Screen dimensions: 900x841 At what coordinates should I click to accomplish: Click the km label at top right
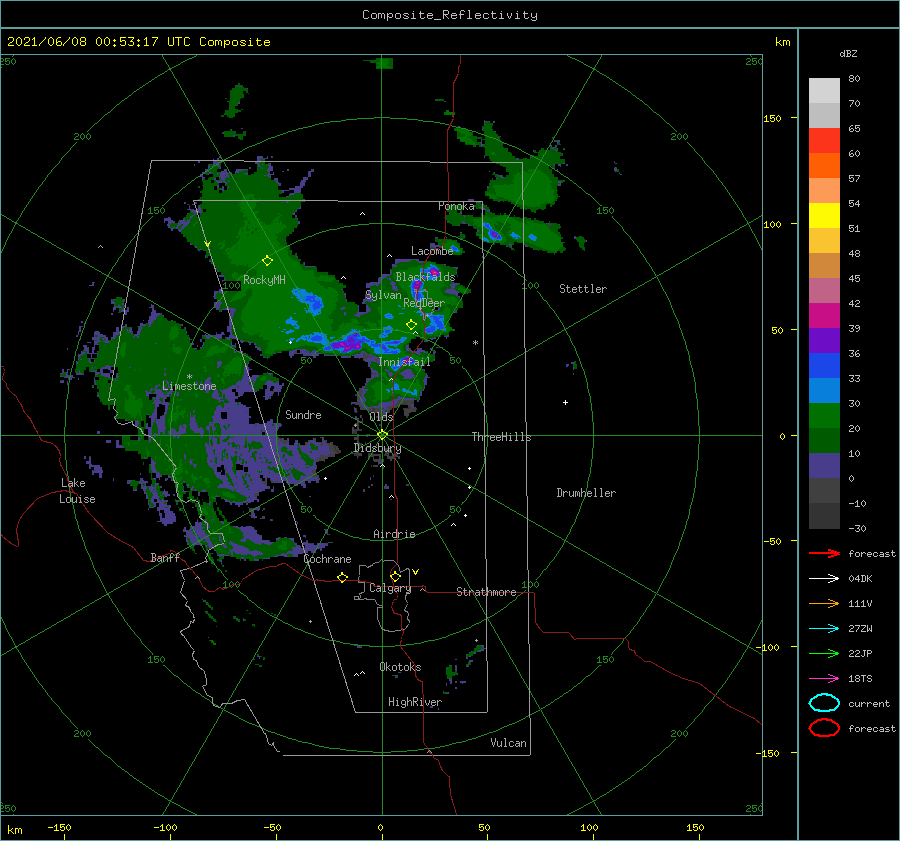782,42
